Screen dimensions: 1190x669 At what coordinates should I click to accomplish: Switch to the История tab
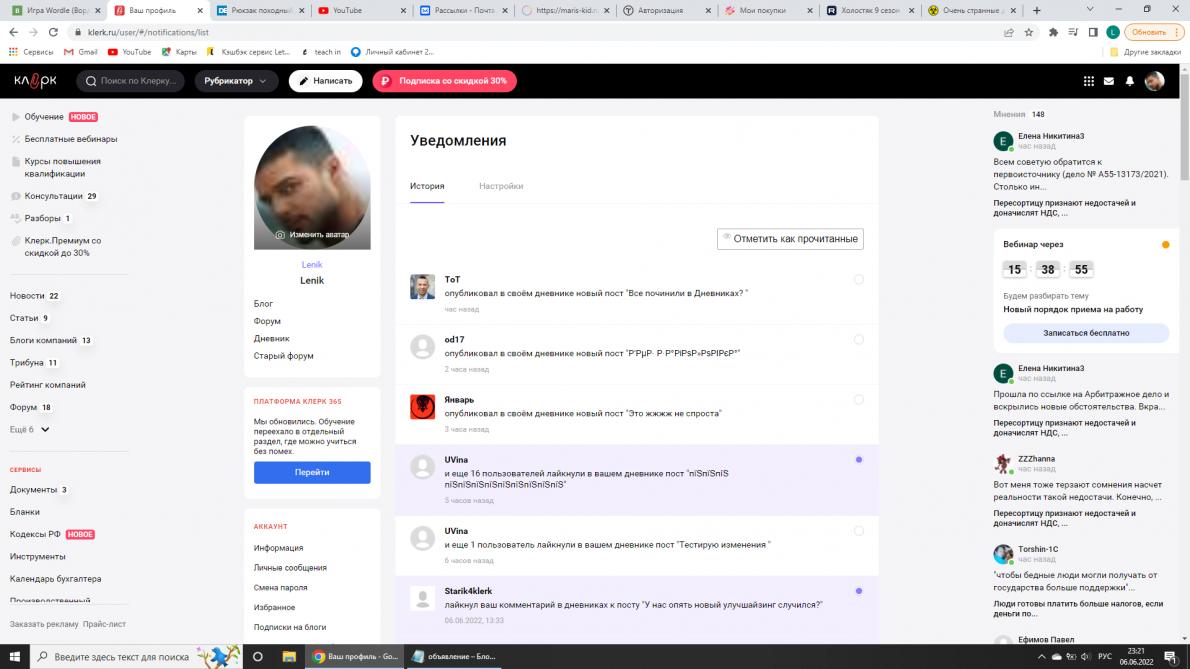[x=427, y=186]
